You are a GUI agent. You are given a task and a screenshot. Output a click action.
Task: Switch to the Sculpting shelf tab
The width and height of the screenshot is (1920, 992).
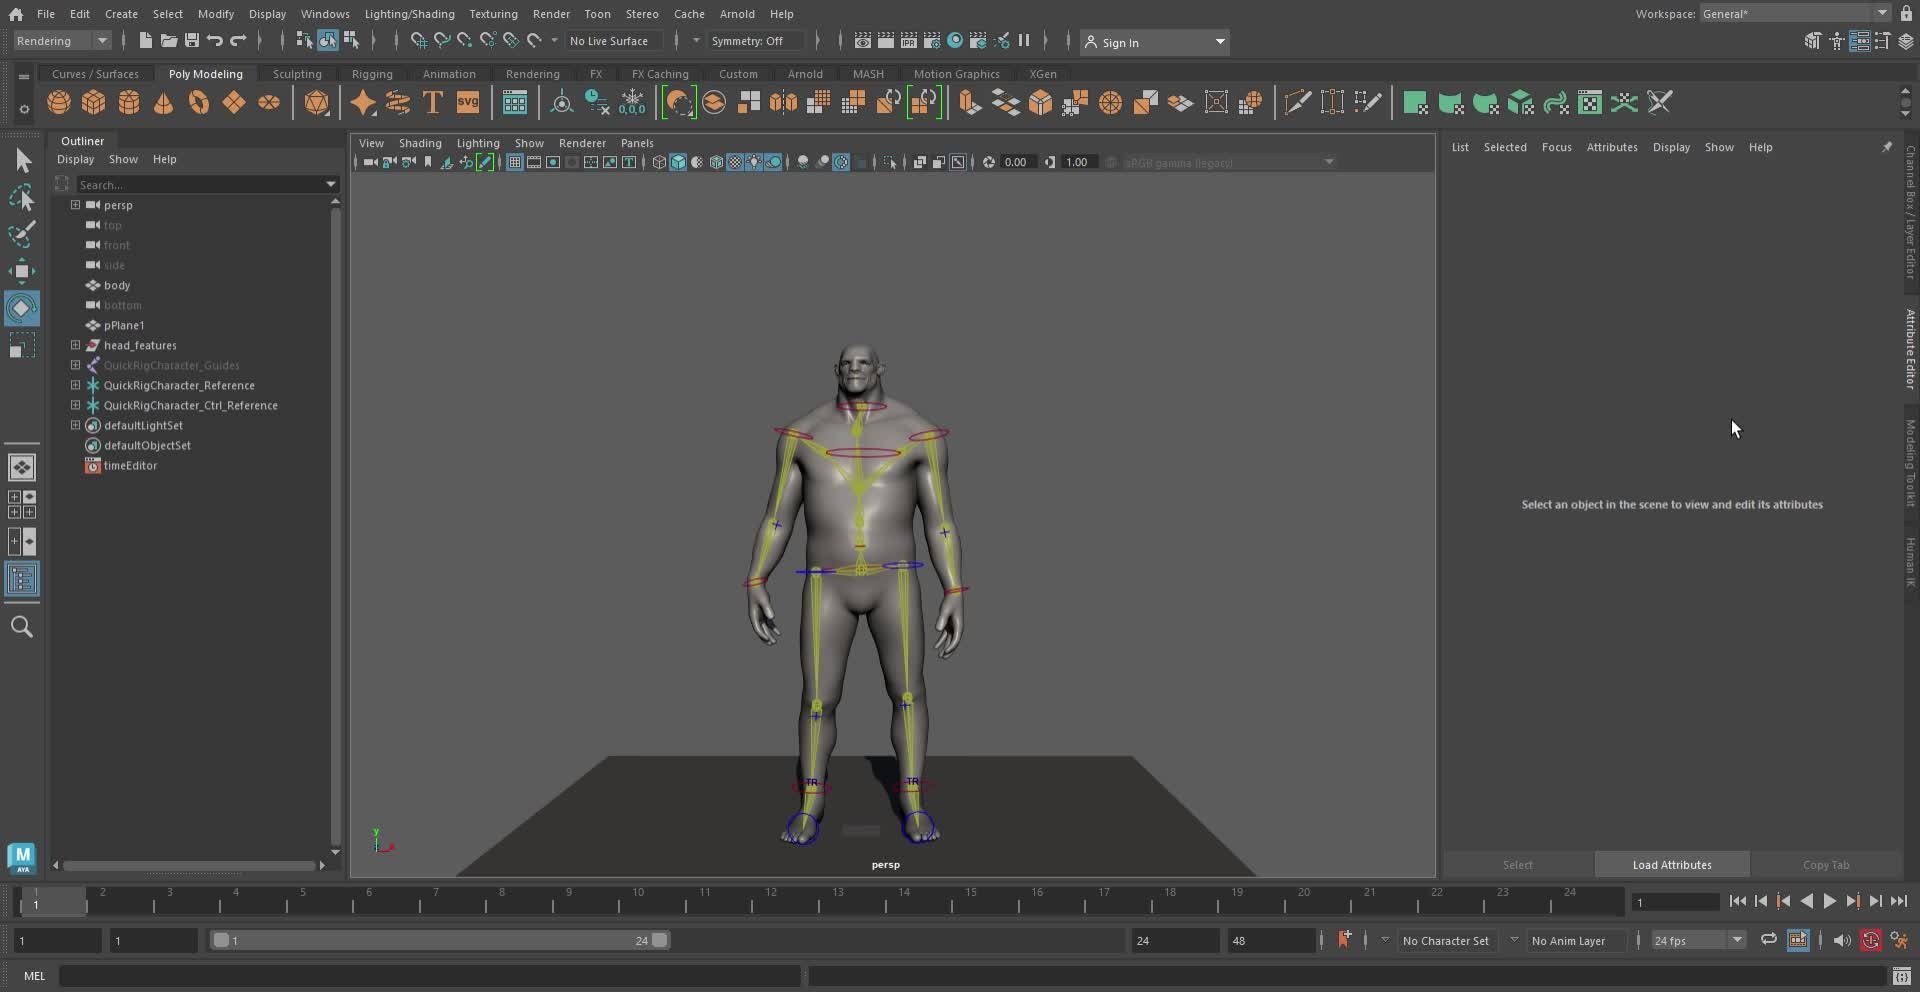point(297,73)
